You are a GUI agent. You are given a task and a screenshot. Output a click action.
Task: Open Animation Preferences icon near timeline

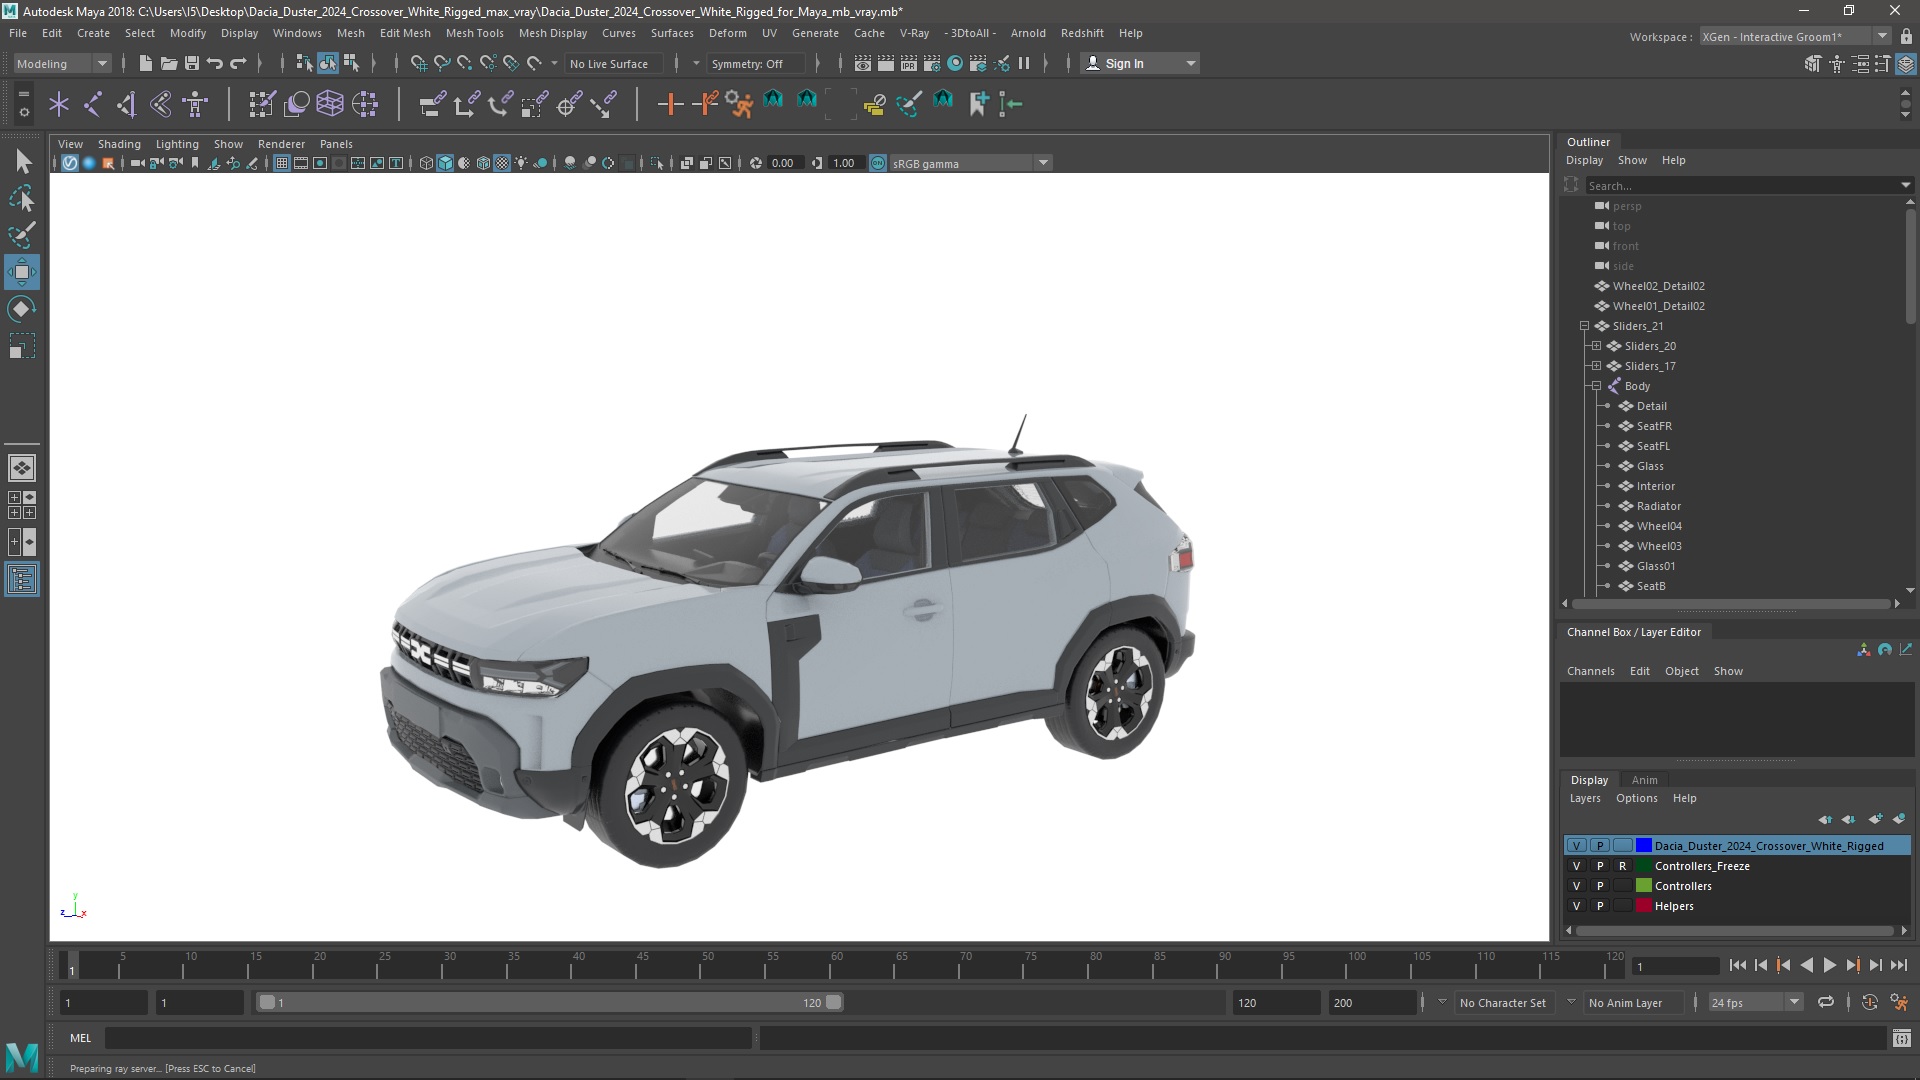(1899, 1002)
